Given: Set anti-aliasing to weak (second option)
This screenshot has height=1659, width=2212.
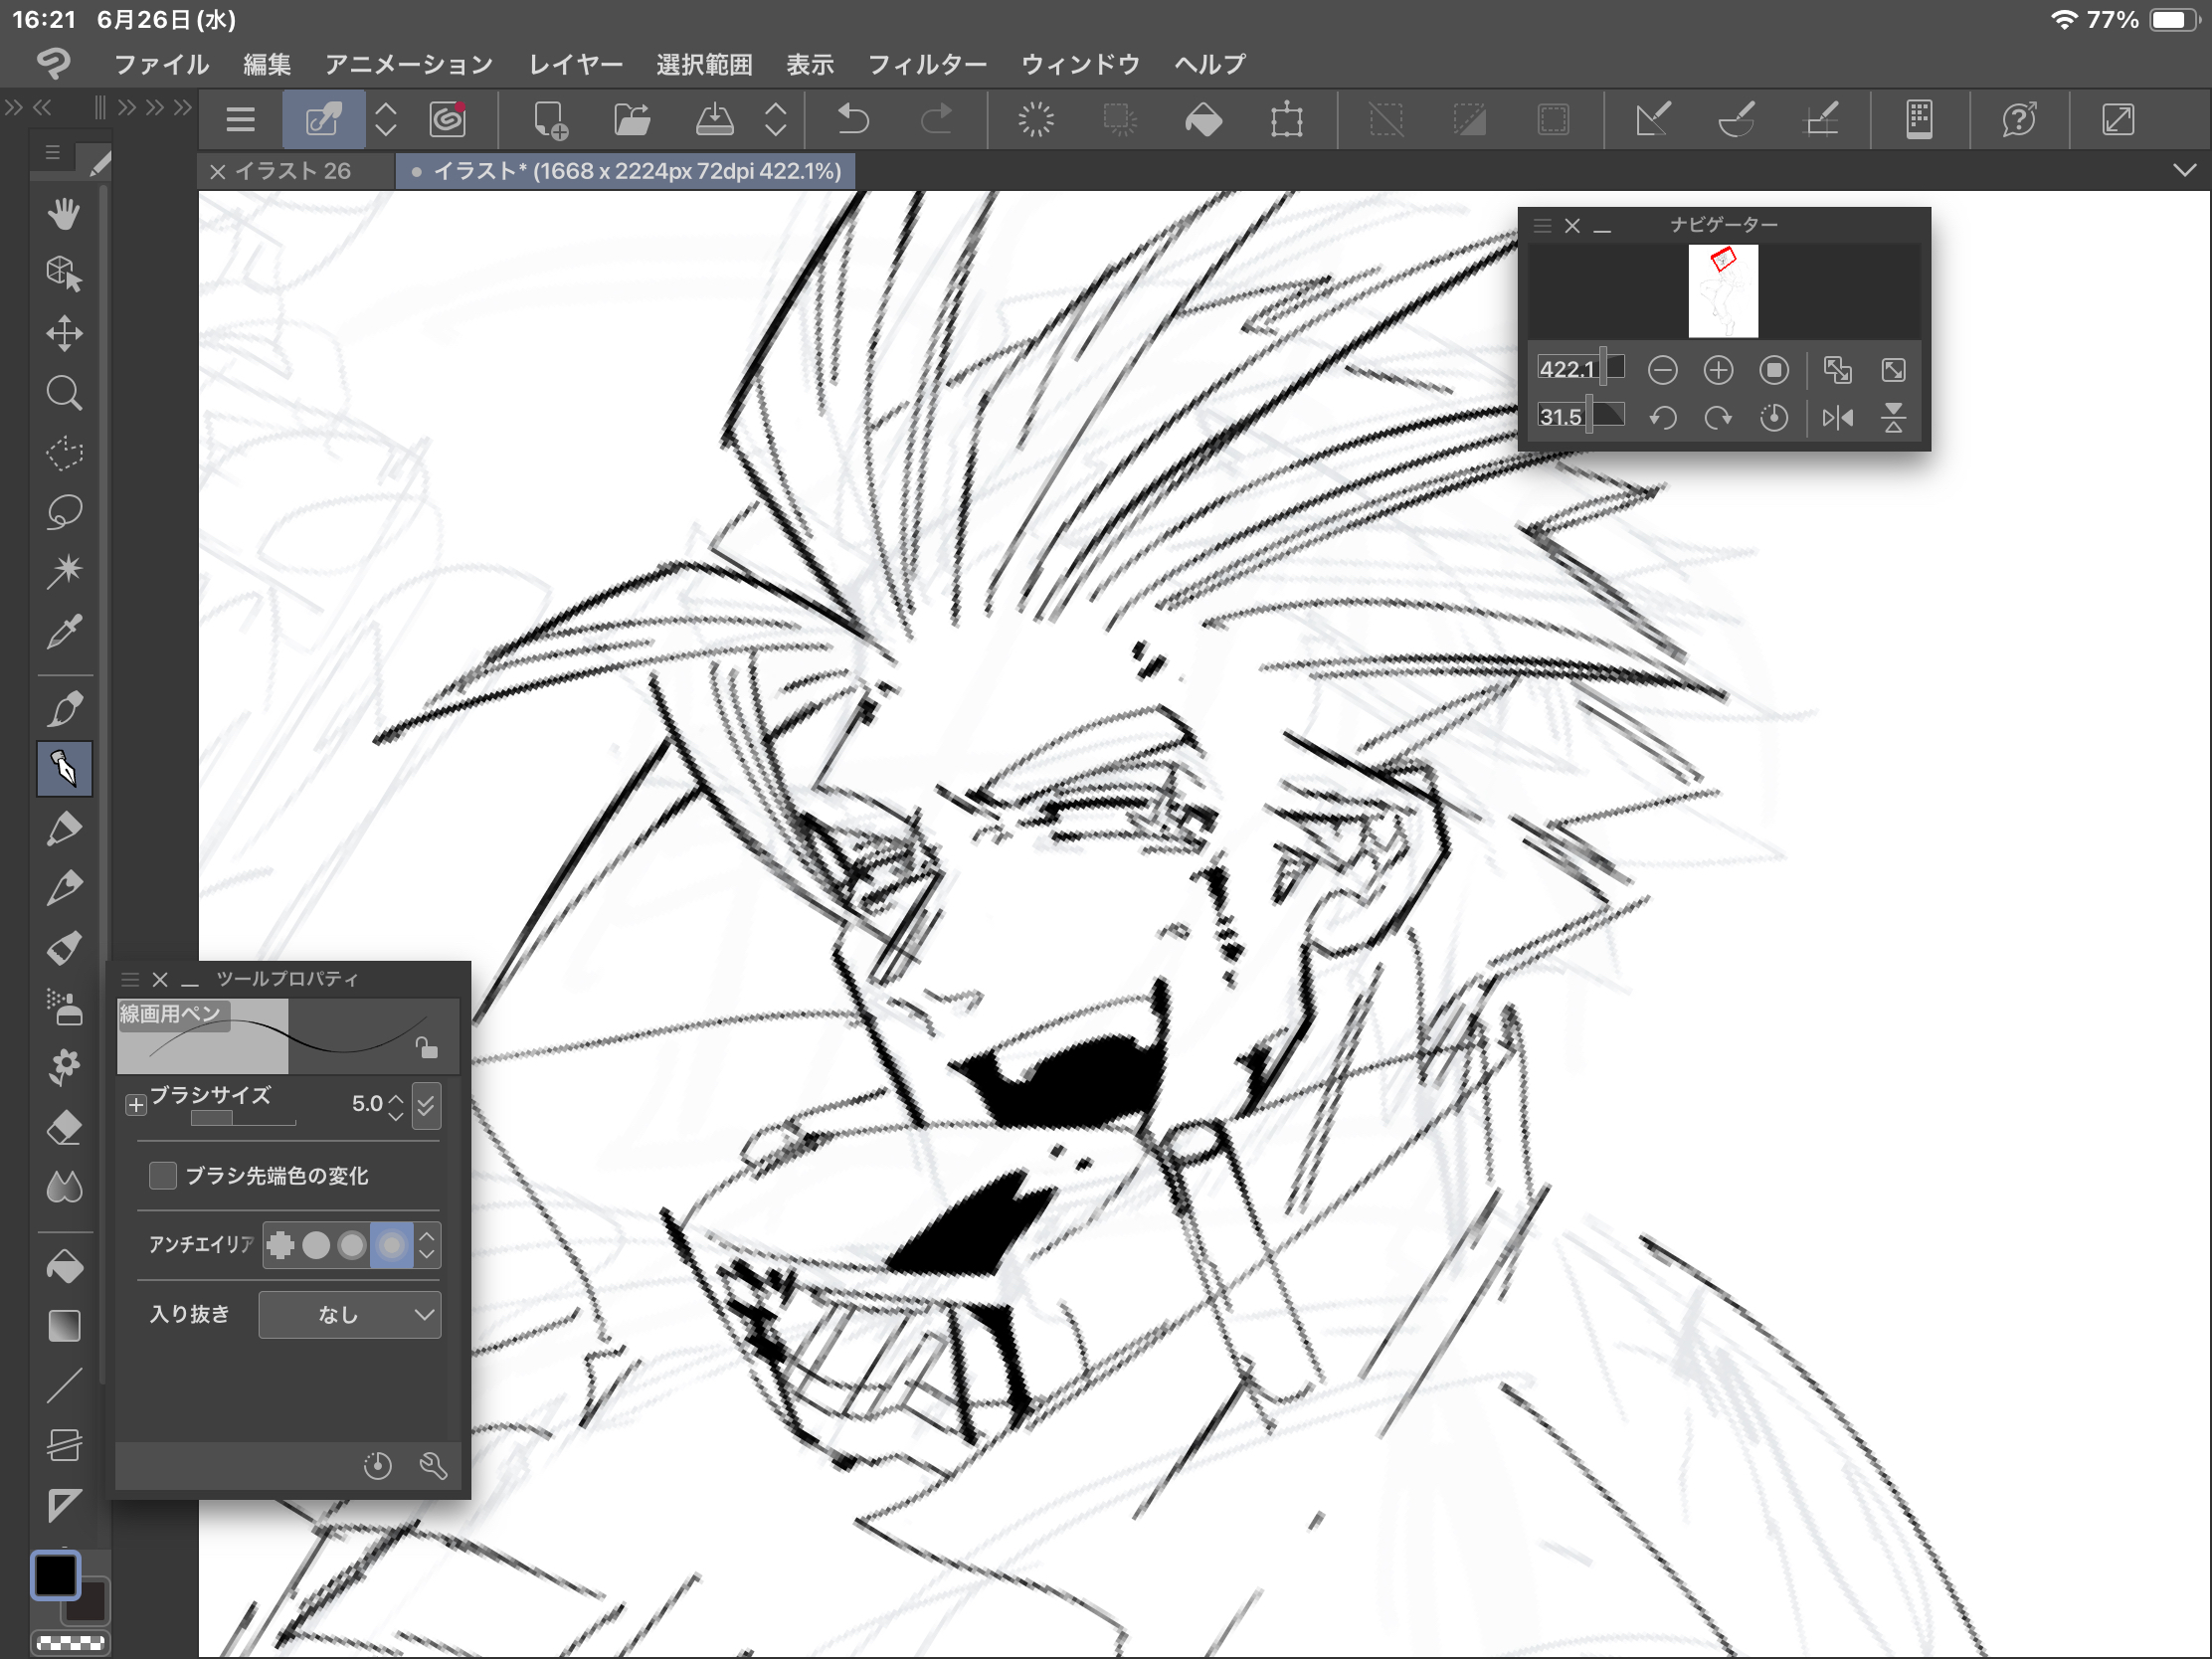Looking at the screenshot, I should 316,1245.
